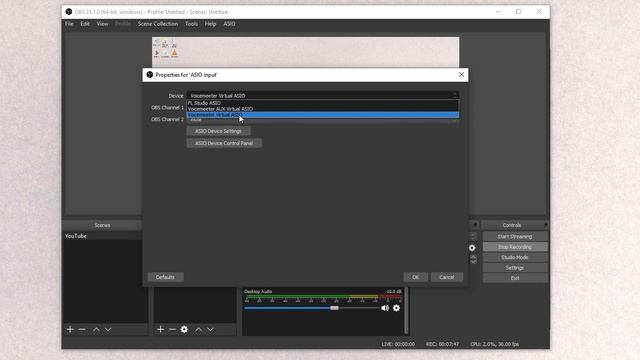This screenshot has height=360, width=640.
Task: Toggle Studio Mode in Controls
Action: [x=515, y=258]
